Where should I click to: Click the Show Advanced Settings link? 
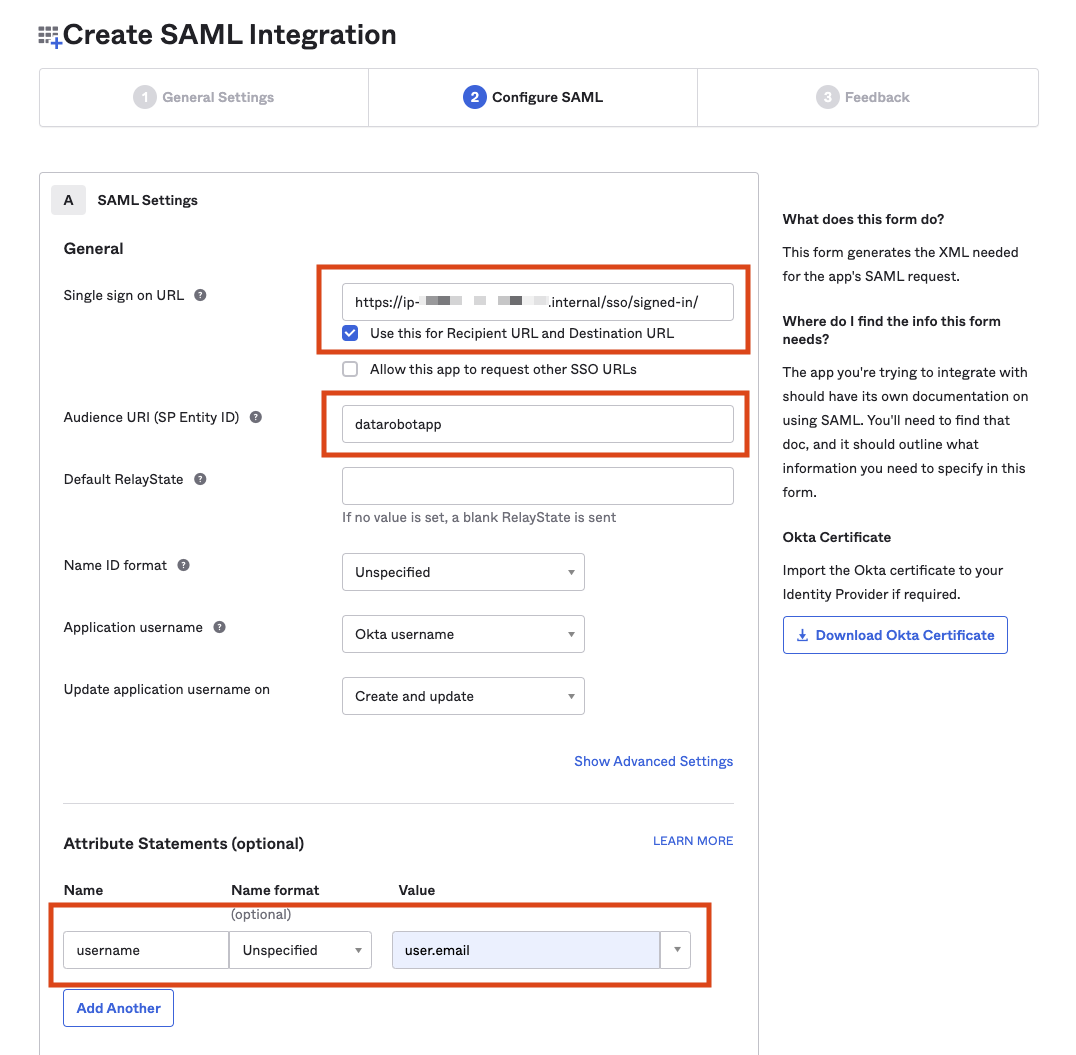(x=653, y=761)
